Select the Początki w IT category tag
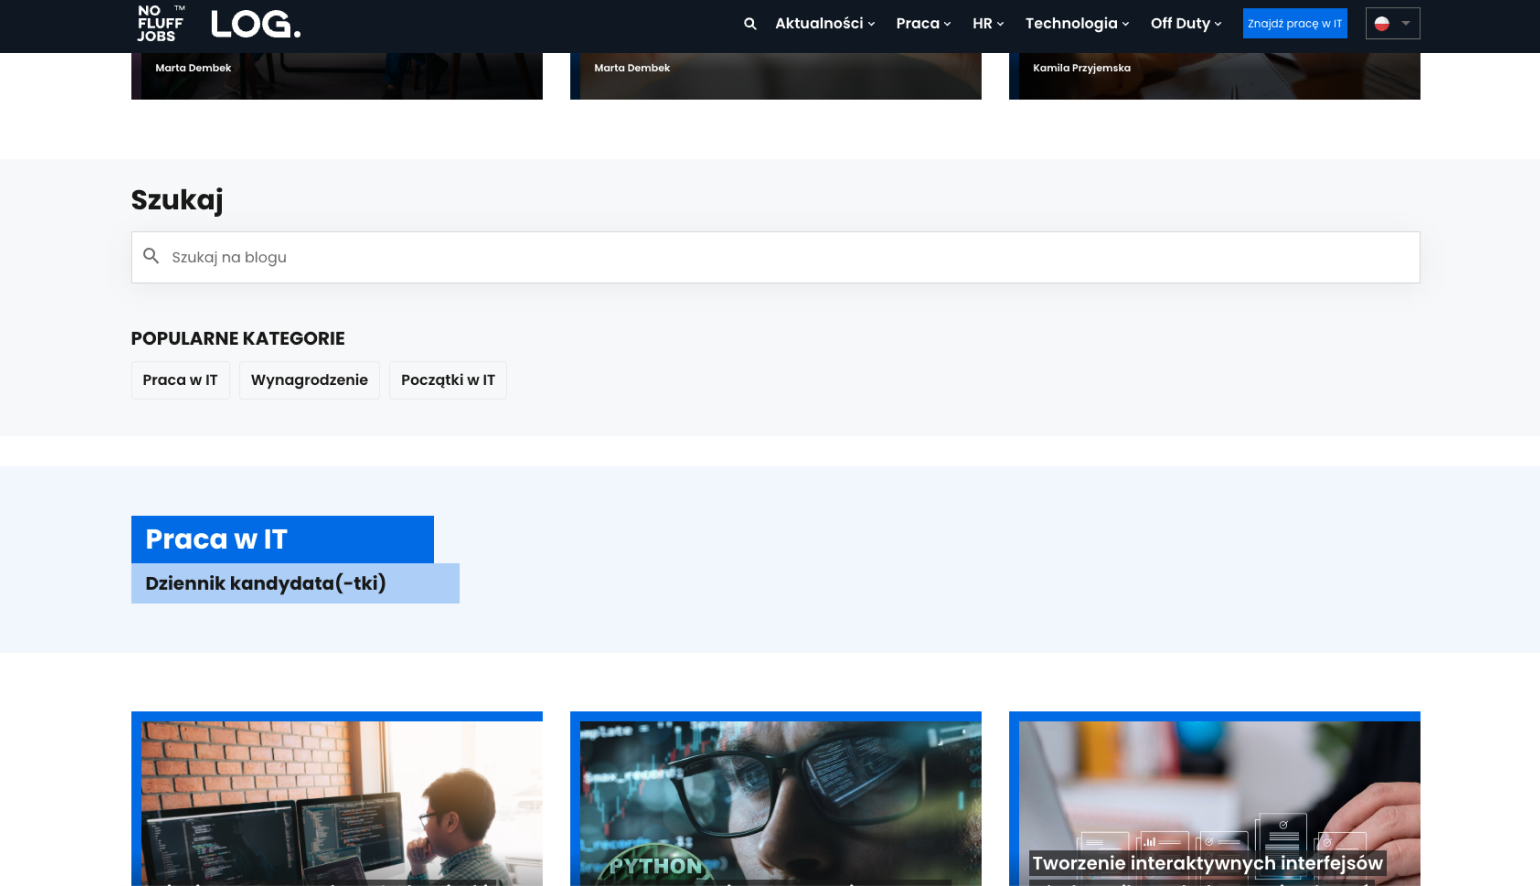This screenshot has height=886, width=1540. tap(448, 380)
